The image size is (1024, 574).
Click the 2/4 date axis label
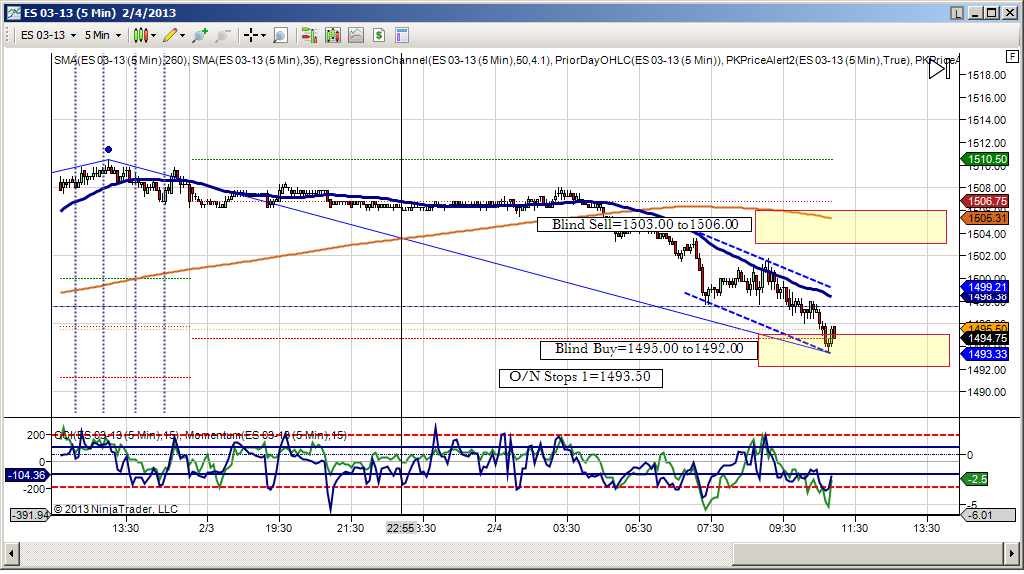[494, 528]
